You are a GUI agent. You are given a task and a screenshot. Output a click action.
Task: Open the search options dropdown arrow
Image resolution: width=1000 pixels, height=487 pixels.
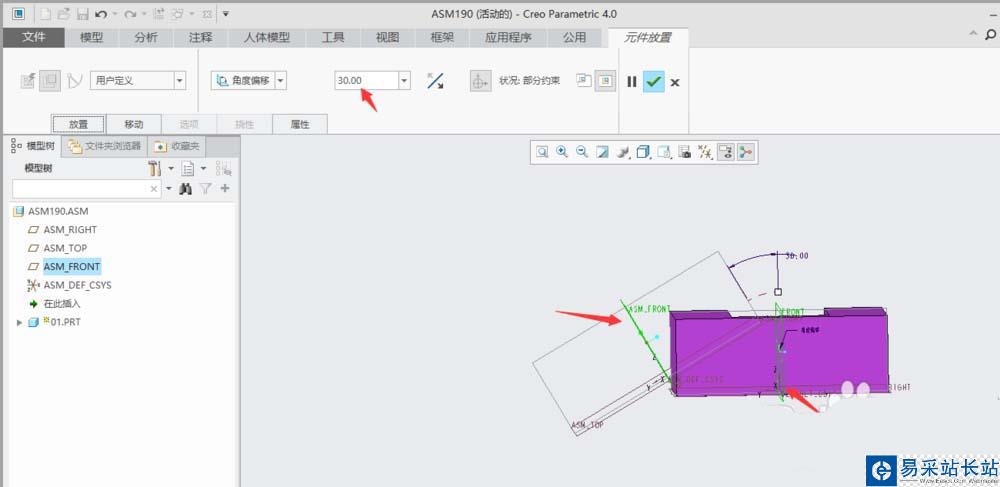click(x=168, y=189)
